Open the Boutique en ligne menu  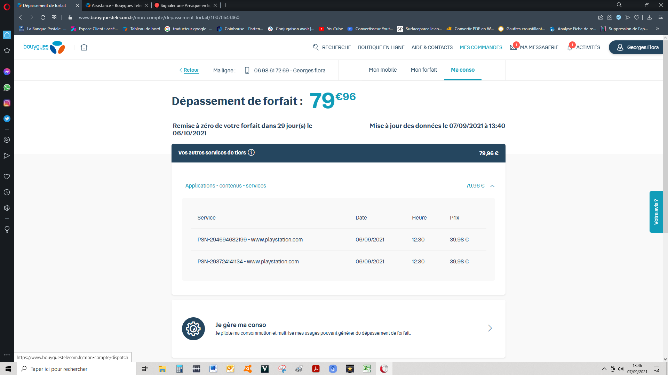click(381, 47)
